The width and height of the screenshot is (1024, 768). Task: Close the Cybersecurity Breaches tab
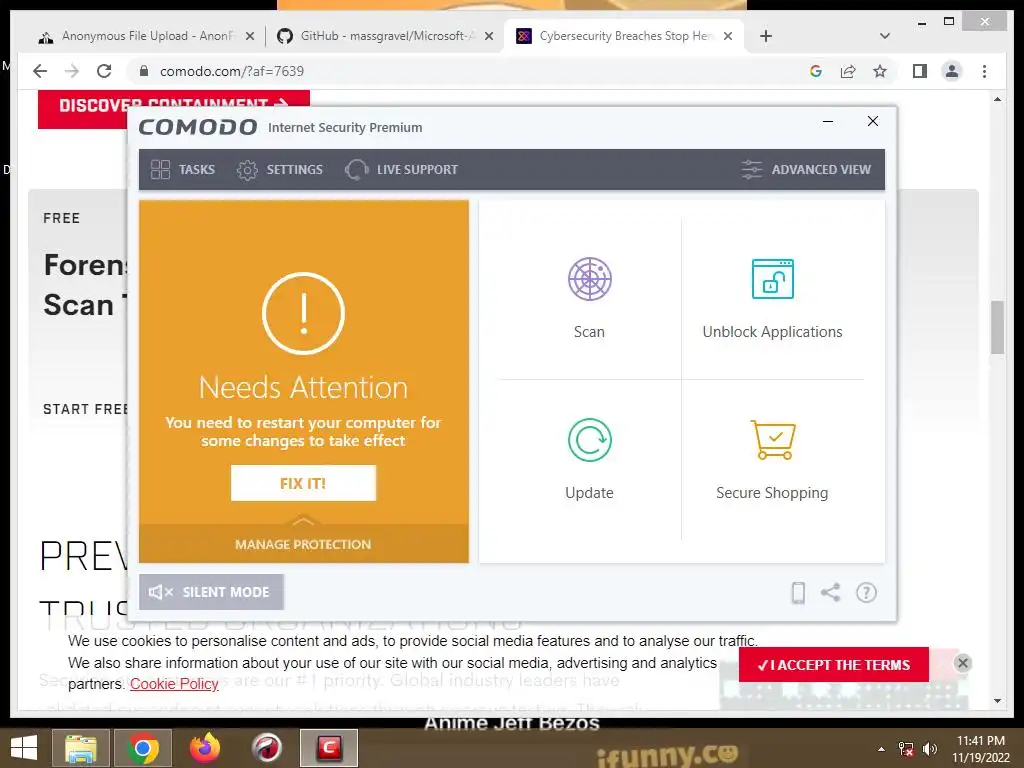pos(728,37)
